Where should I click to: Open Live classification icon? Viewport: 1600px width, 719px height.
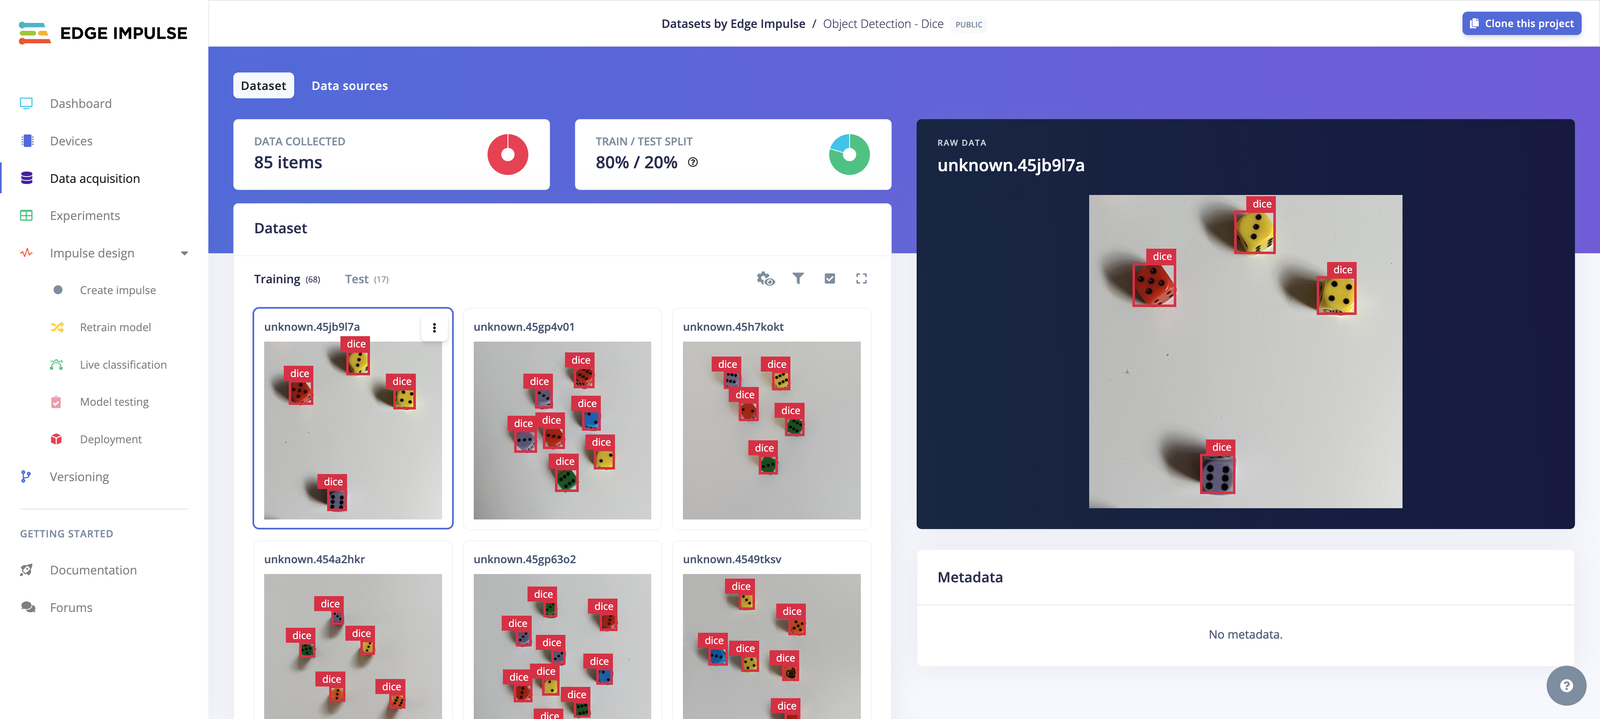57,365
